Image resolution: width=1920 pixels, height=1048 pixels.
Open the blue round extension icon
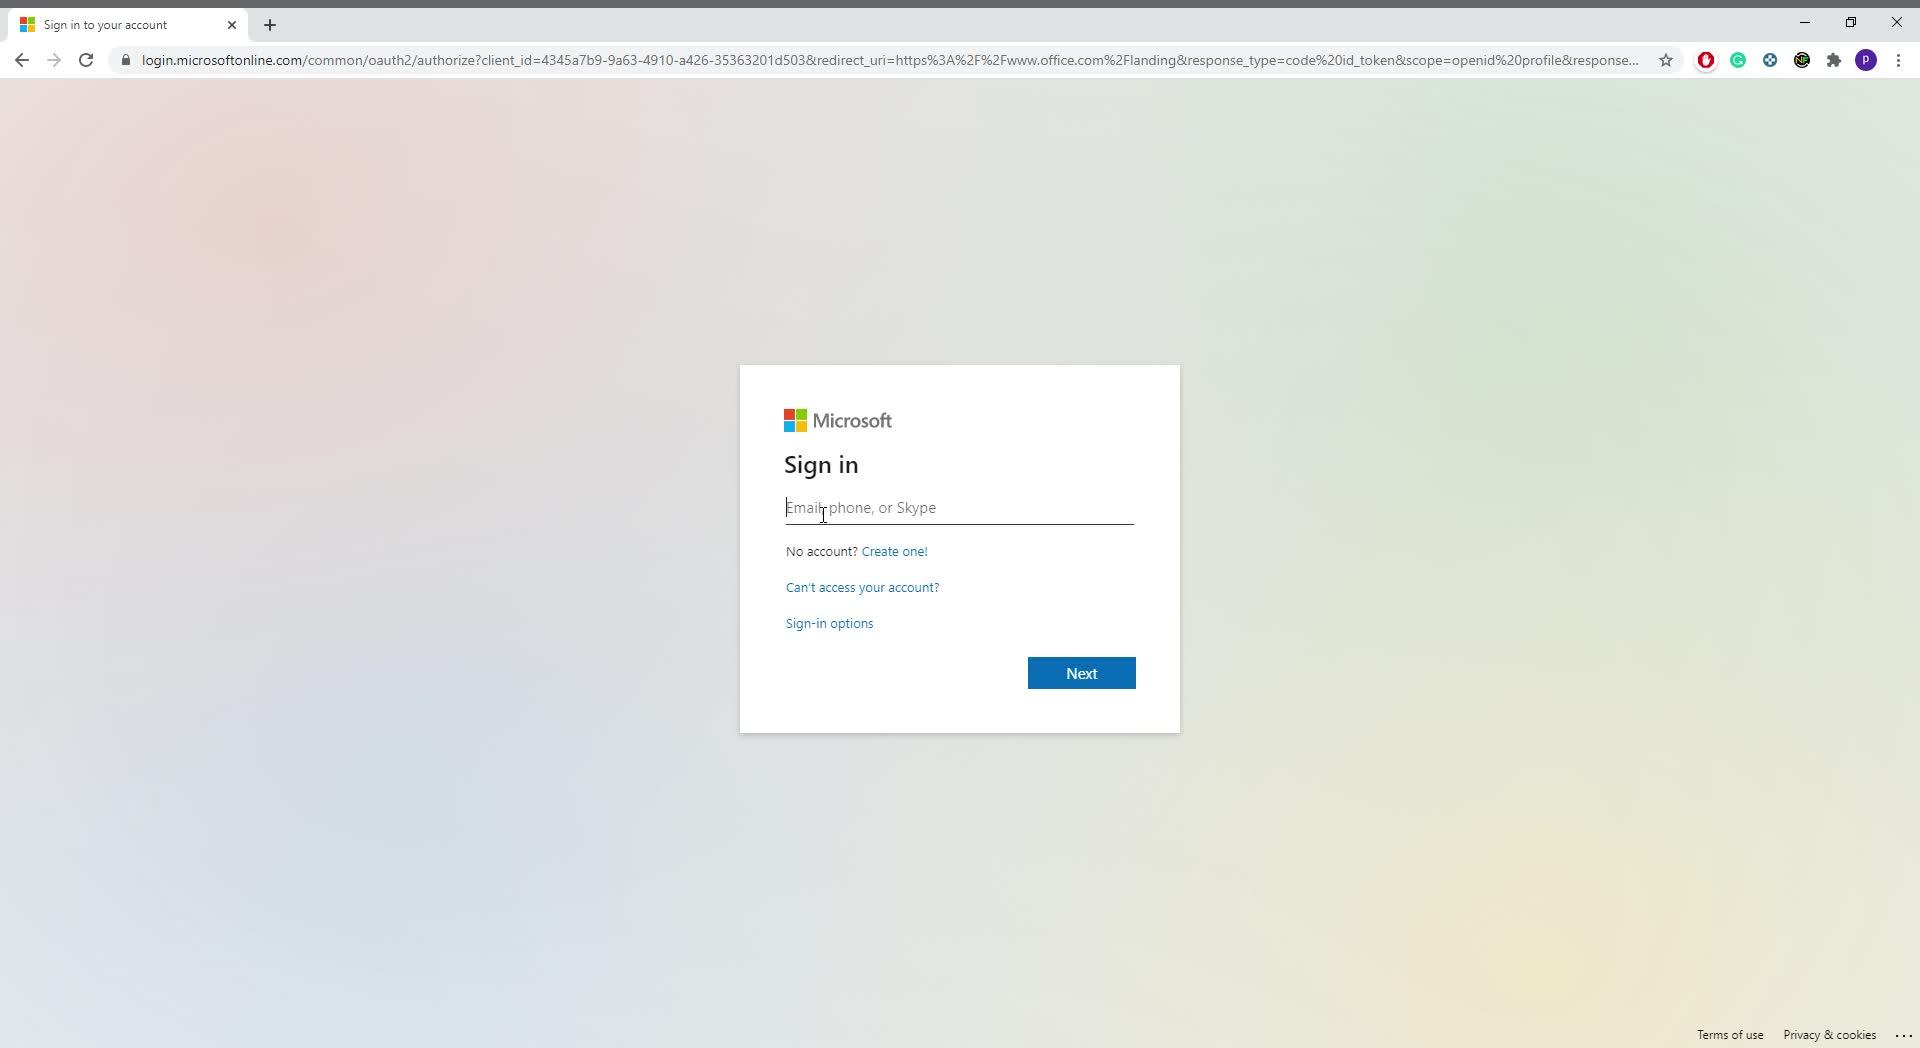[1770, 60]
